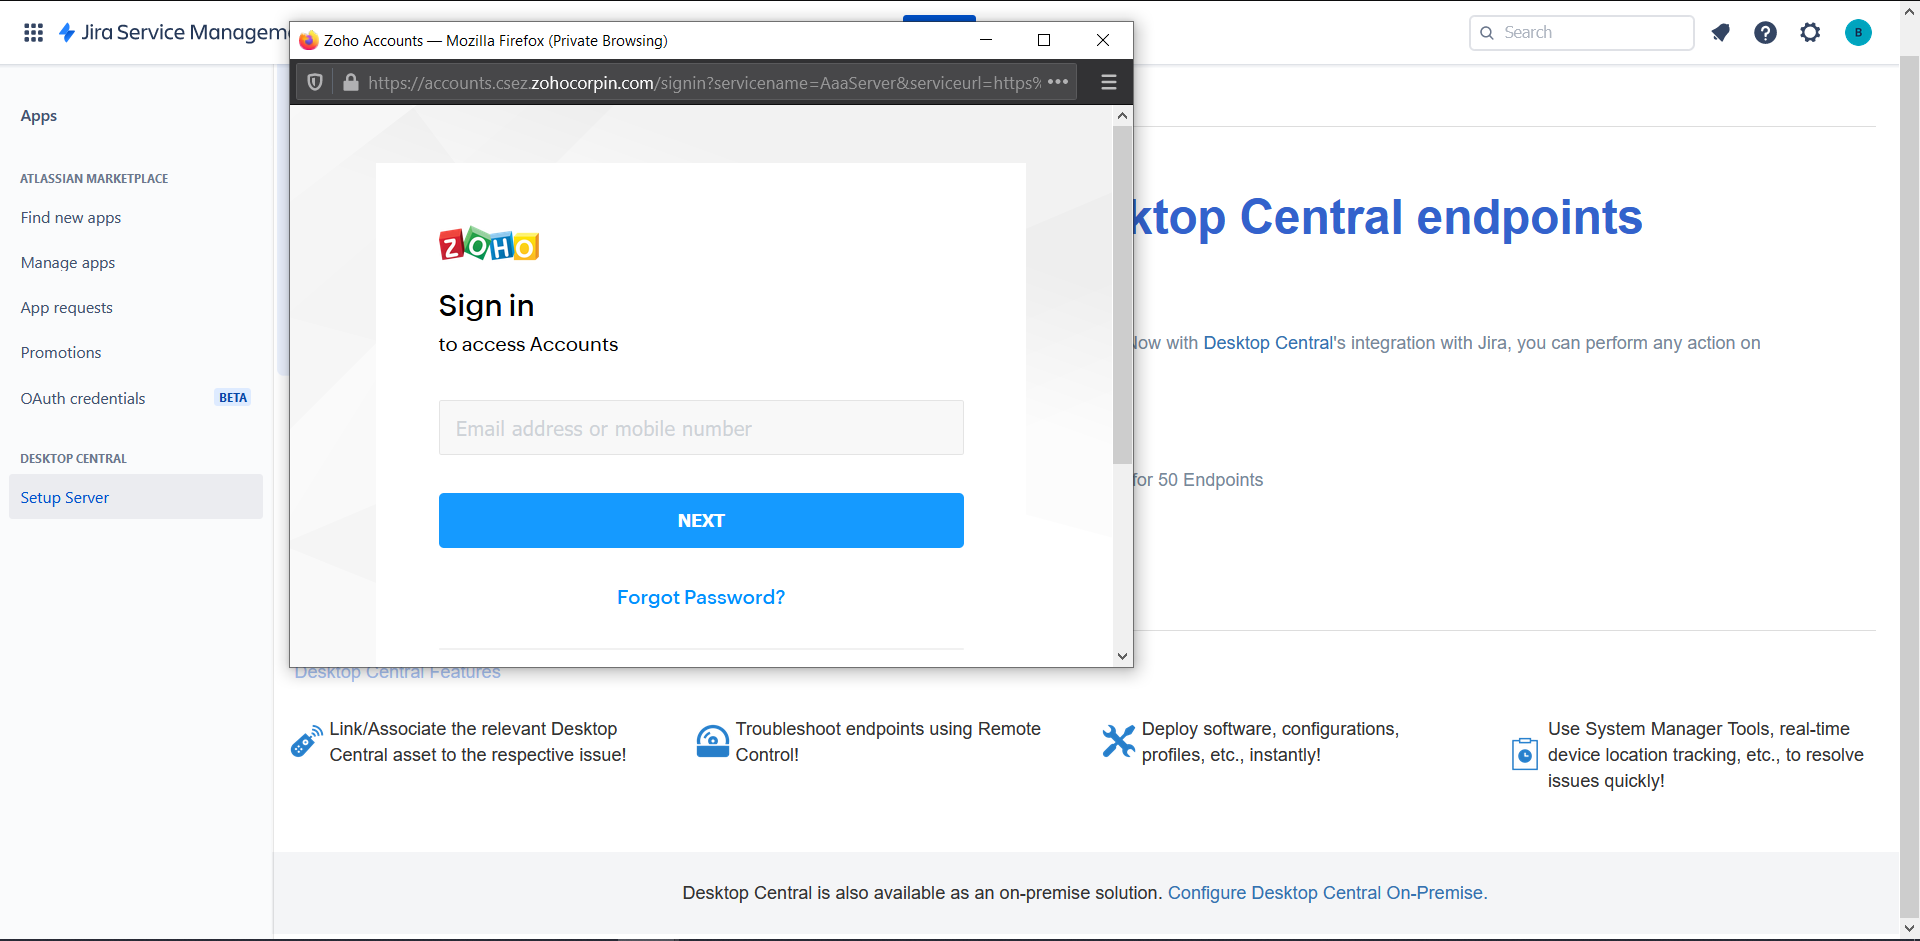Click the Zoho logo on sign-in page
Image resolution: width=1920 pixels, height=941 pixels.
tap(489, 244)
